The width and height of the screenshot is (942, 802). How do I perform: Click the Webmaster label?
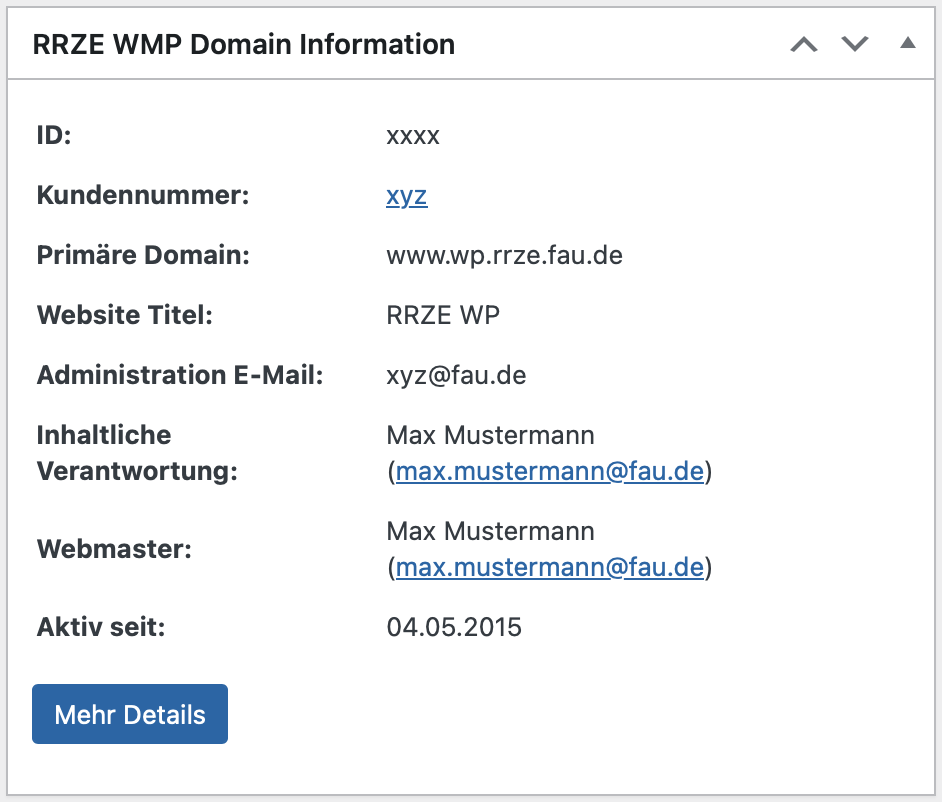point(113,550)
